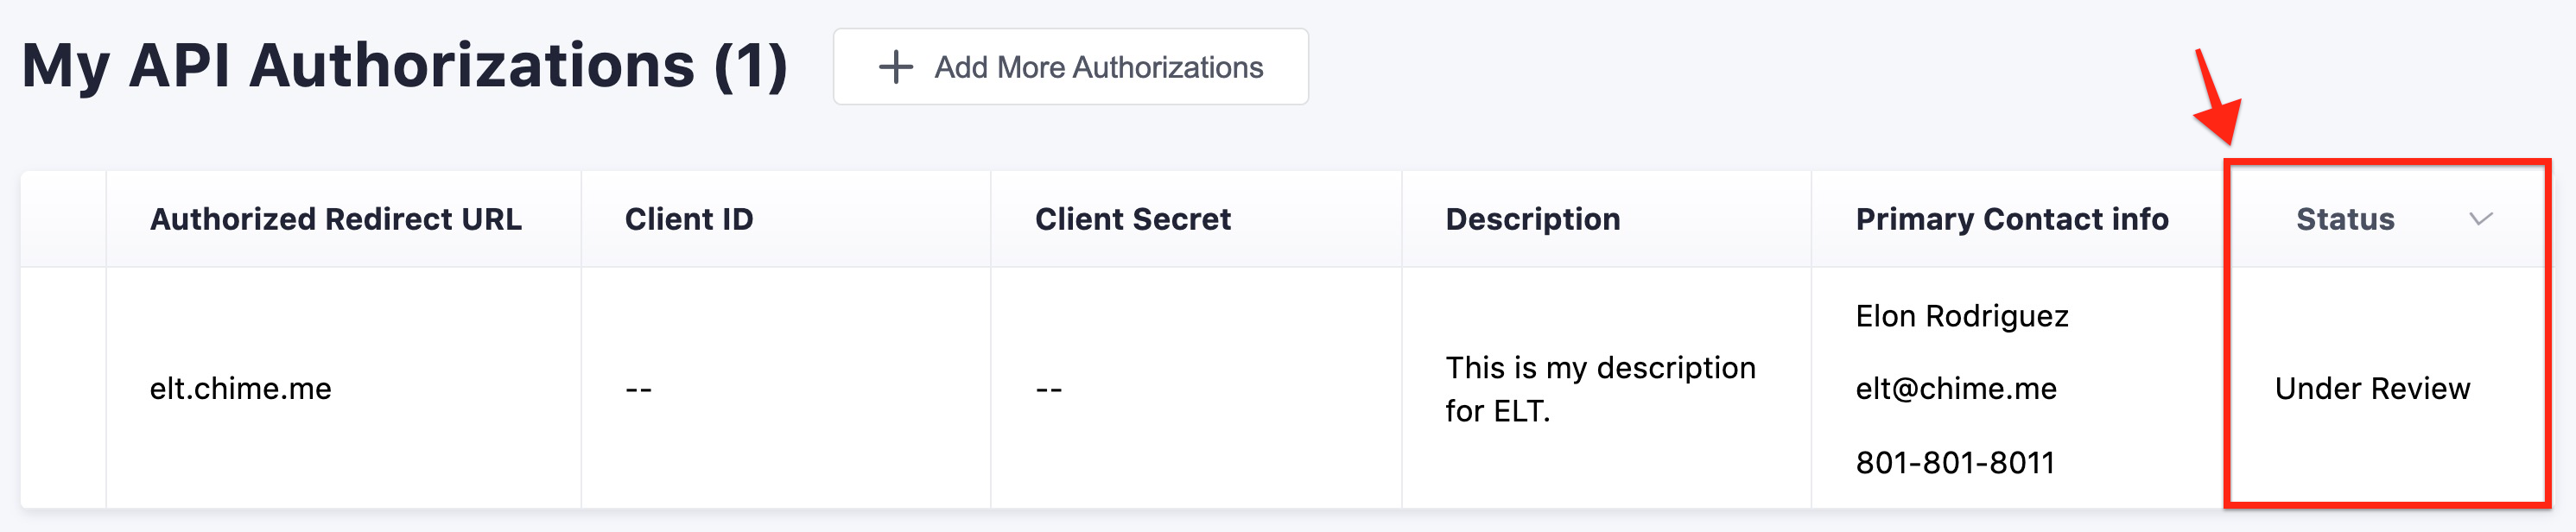Select the Description column header
This screenshot has height=532, width=2576.
tap(1532, 219)
